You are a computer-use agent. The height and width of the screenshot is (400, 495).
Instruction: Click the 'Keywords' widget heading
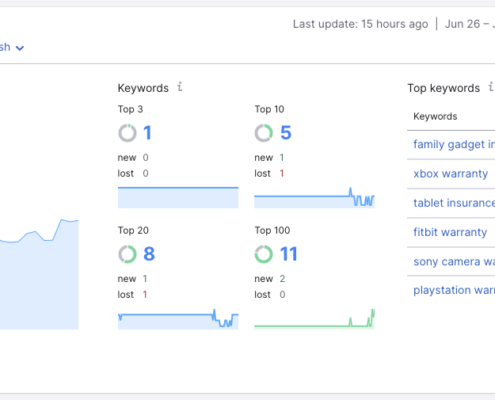click(x=143, y=88)
